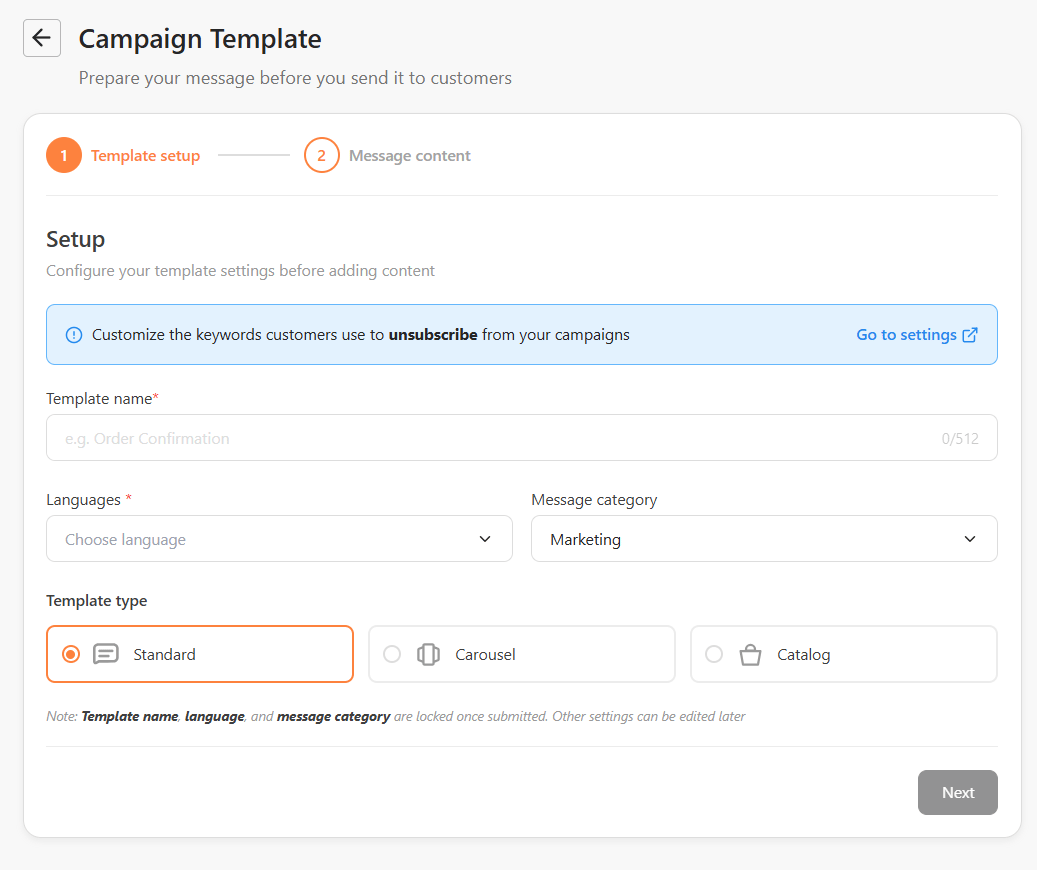Click the external link icon beside Go to settings
This screenshot has width=1037, height=870.
(970, 335)
